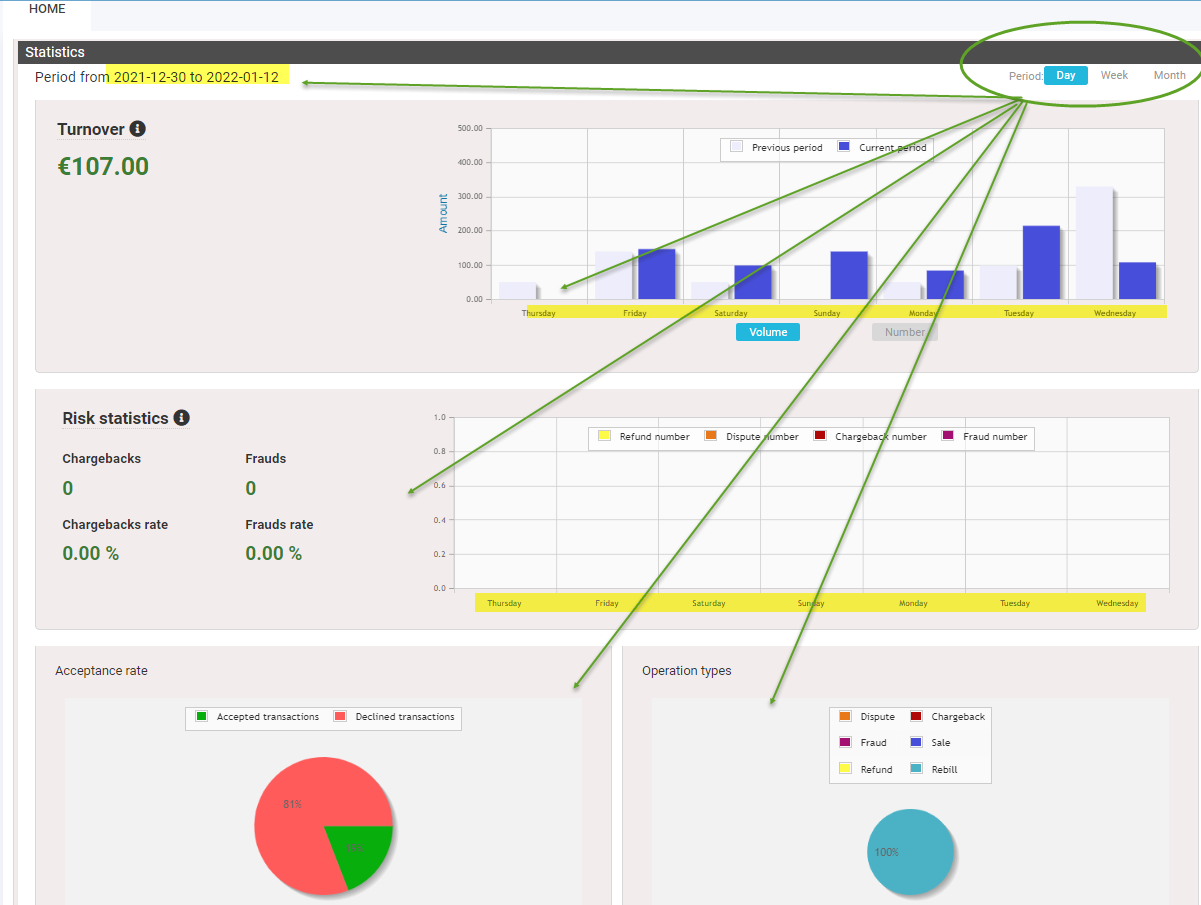This screenshot has width=1201, height=905.
Task: Click Friday's current period bar
Action: coord(656,274)
